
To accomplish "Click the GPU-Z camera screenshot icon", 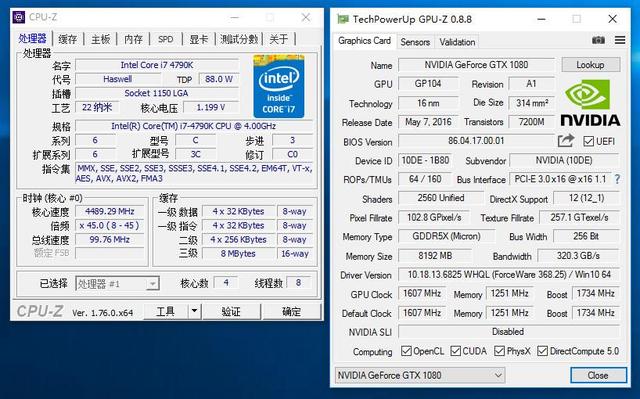I will (598, 40).
